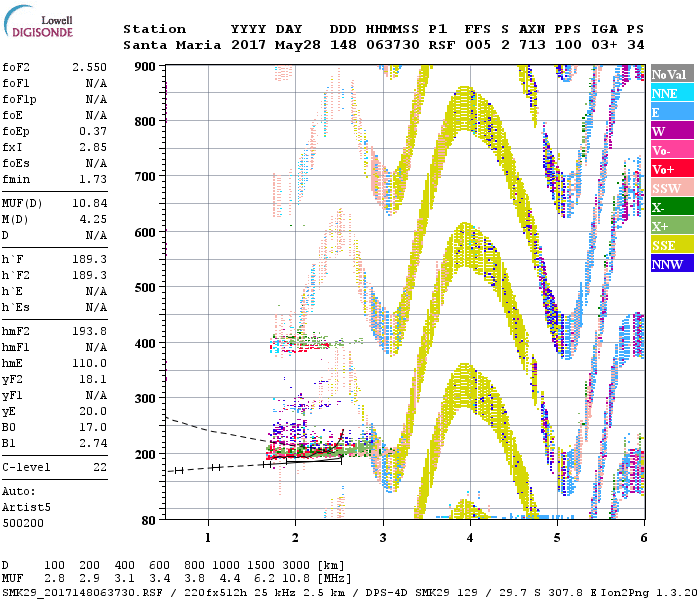Click the AXN value 713
The image size is (700, 600).
(x=532, y=45)
